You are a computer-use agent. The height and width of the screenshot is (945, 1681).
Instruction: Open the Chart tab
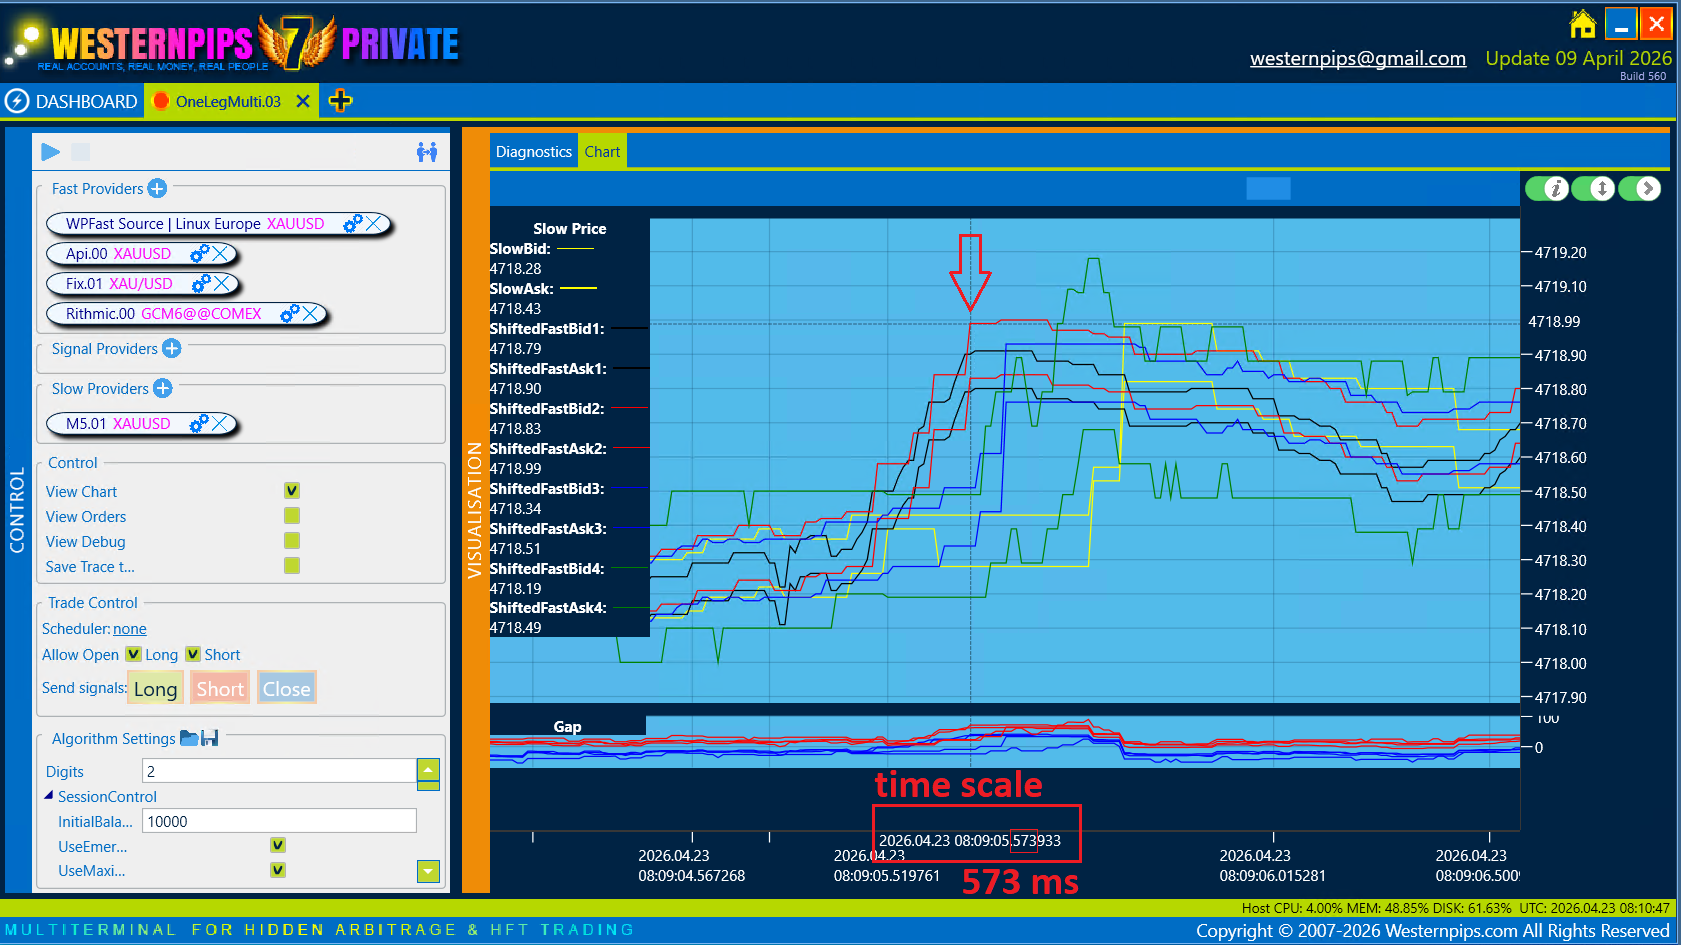tap(602, 152)
